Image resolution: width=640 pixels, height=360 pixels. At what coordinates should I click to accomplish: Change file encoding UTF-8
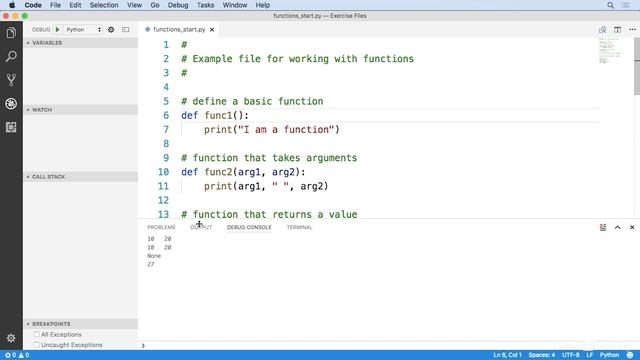point(571,355)
